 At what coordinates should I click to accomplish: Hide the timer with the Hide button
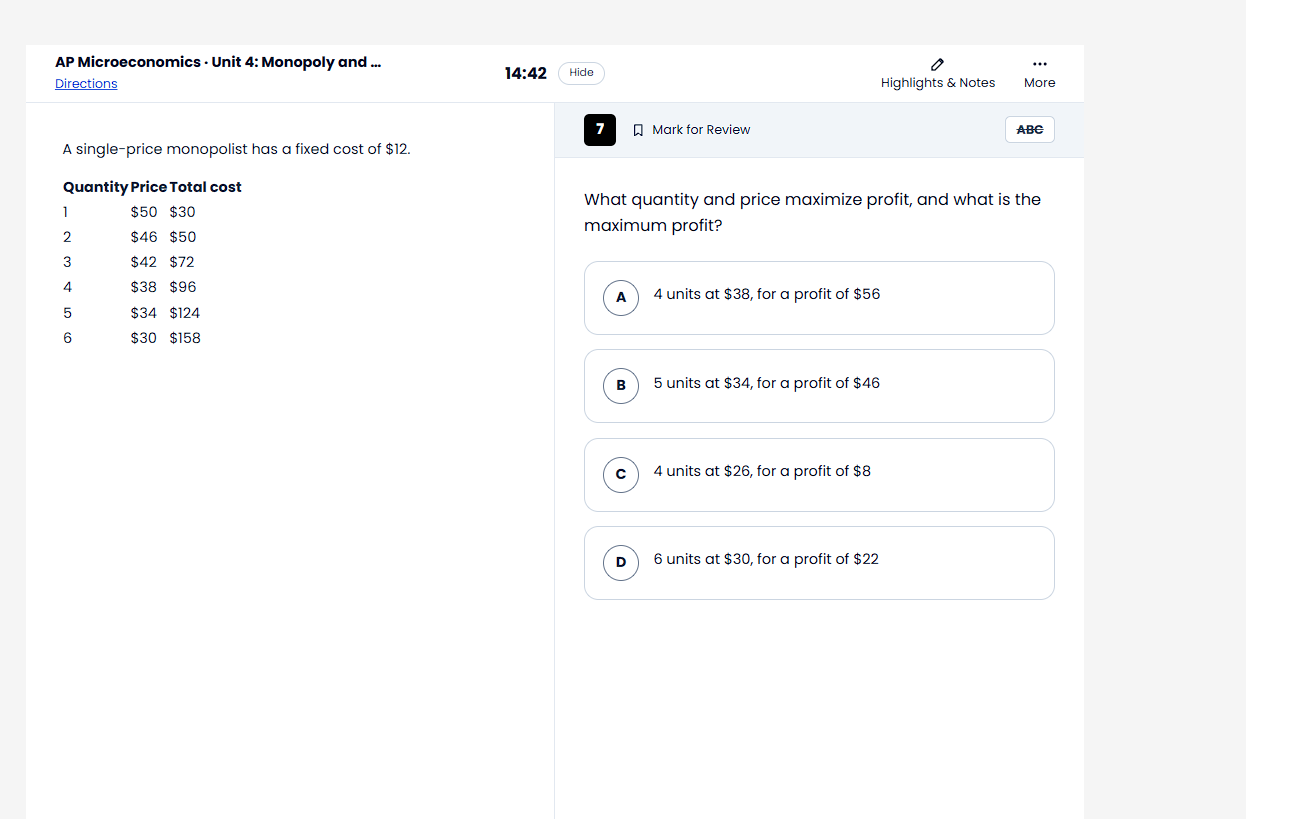(x=581, y=73)
